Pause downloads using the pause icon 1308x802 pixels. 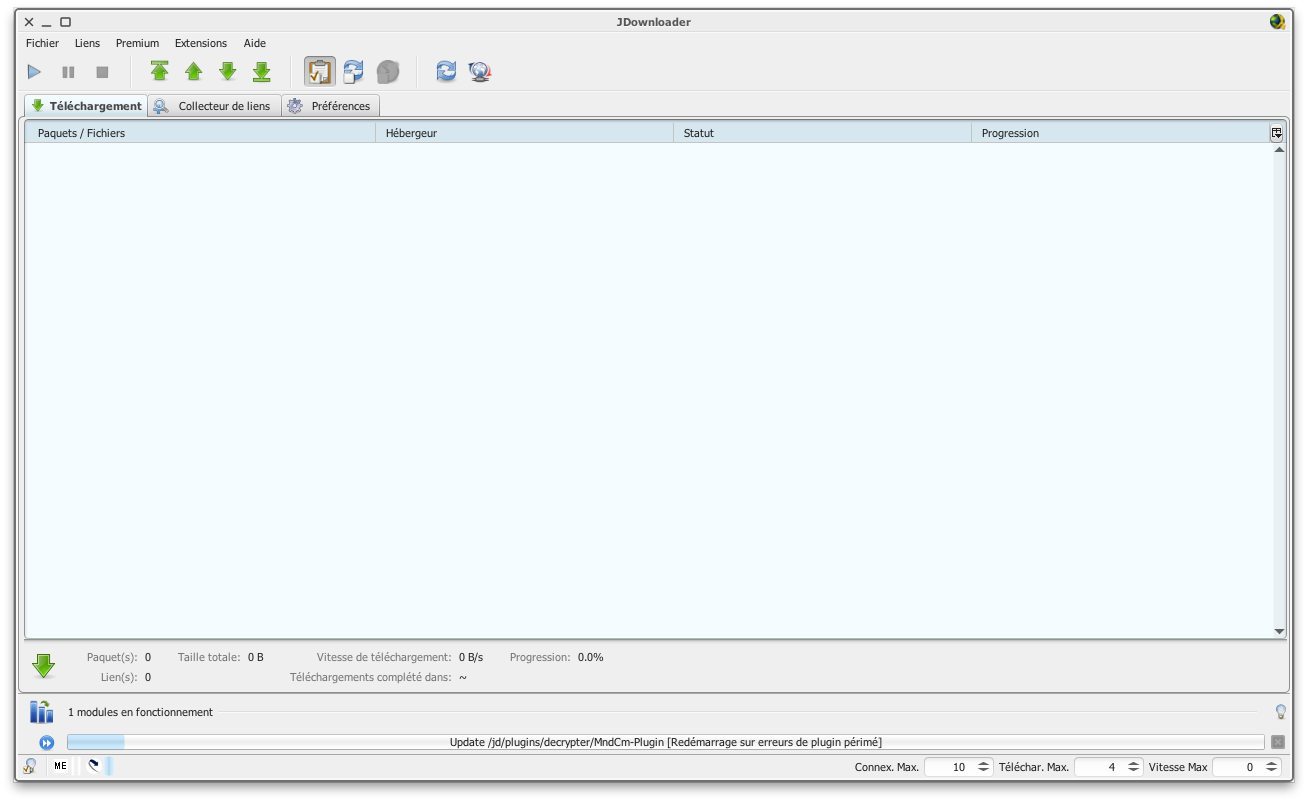coord(68,72)
